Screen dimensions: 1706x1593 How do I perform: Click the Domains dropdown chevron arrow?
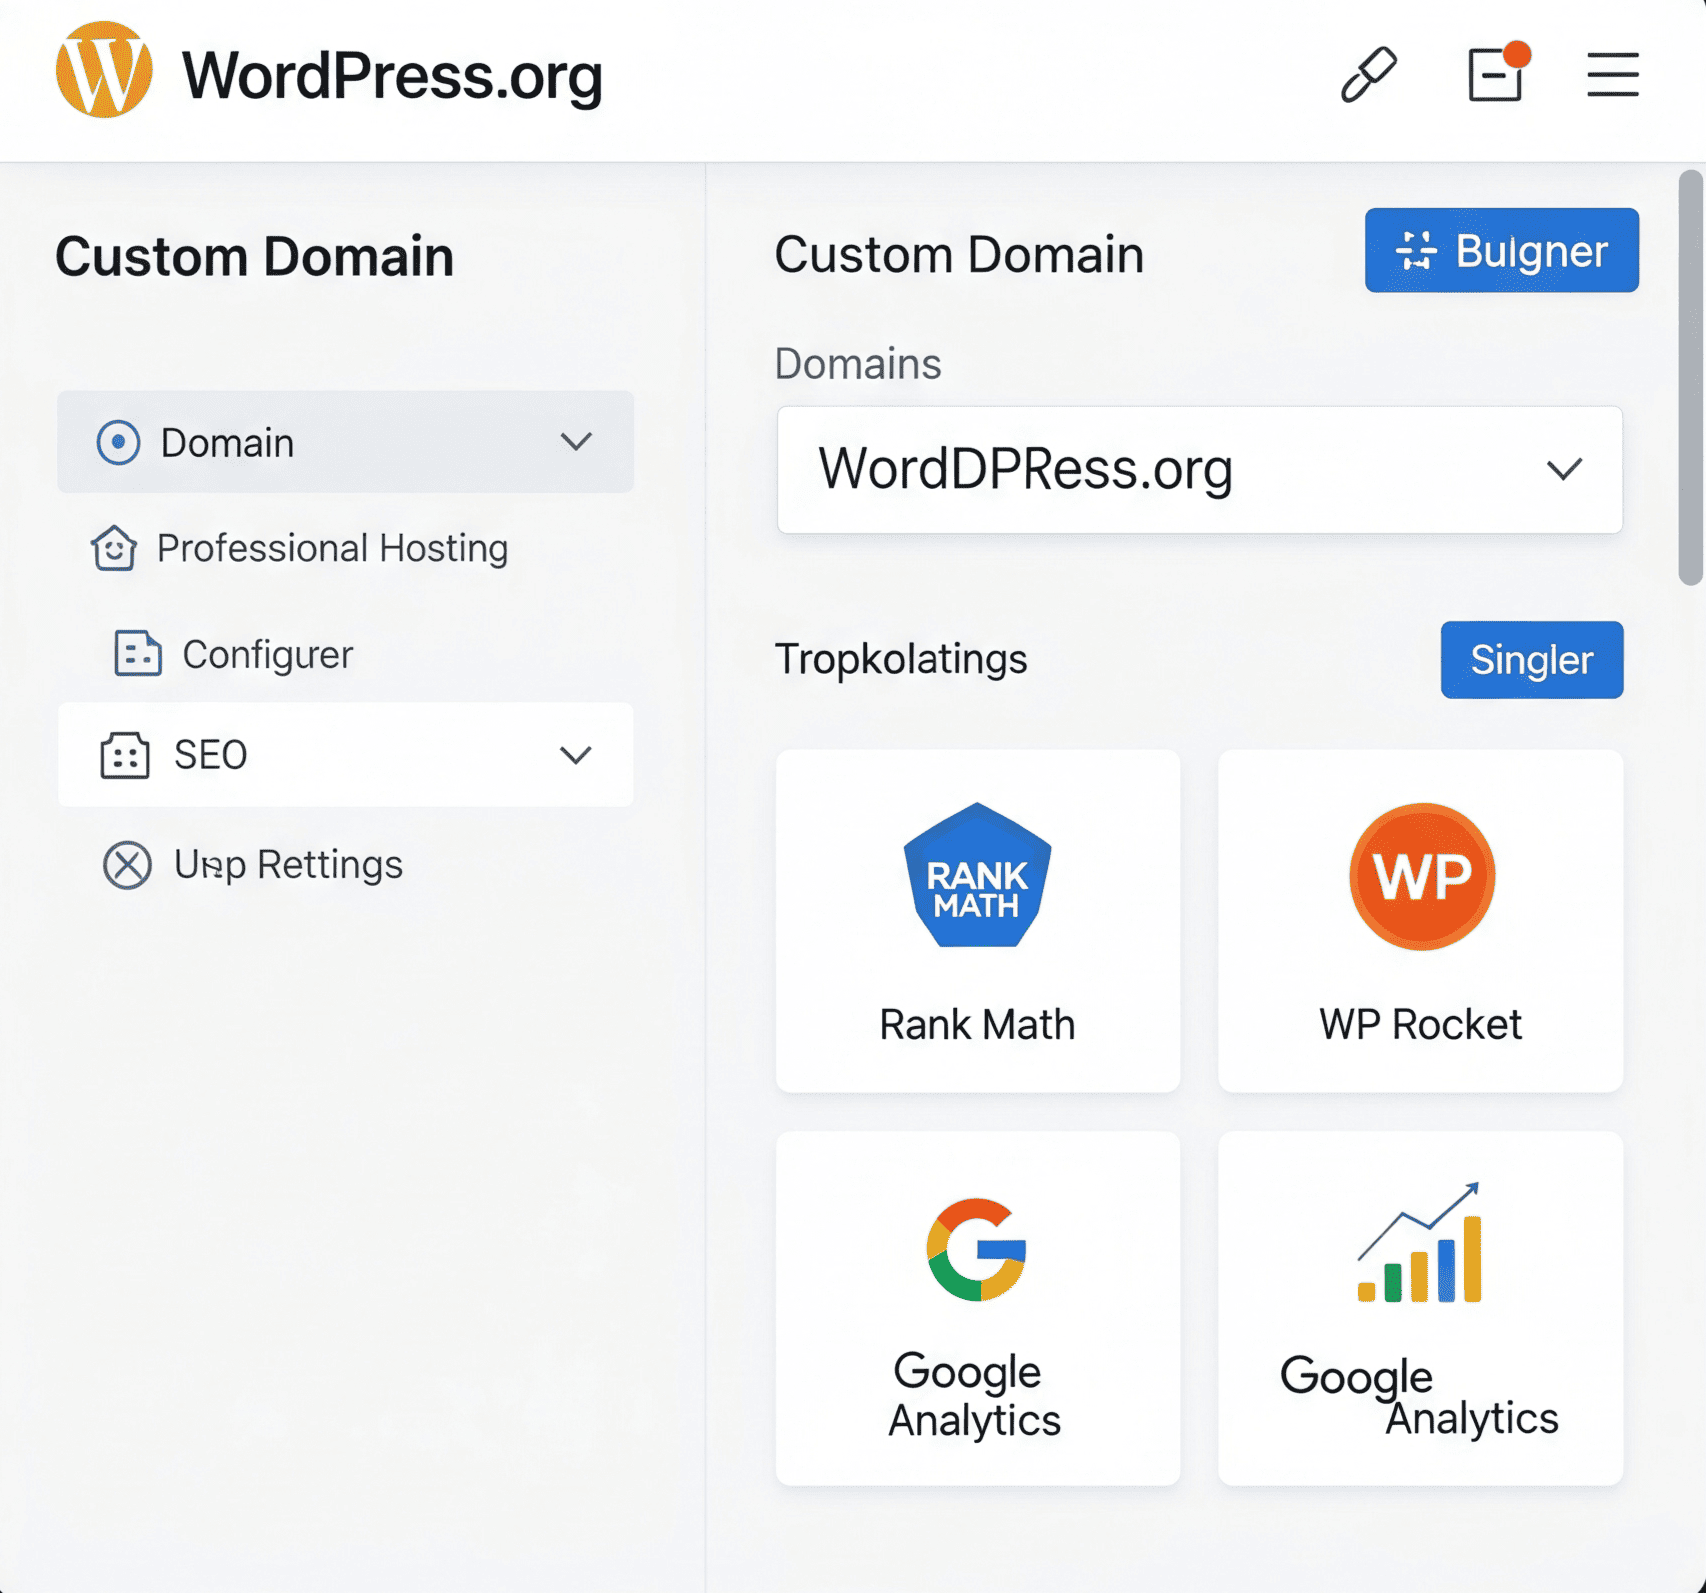pyautogui.click(x=1564, y=469)
